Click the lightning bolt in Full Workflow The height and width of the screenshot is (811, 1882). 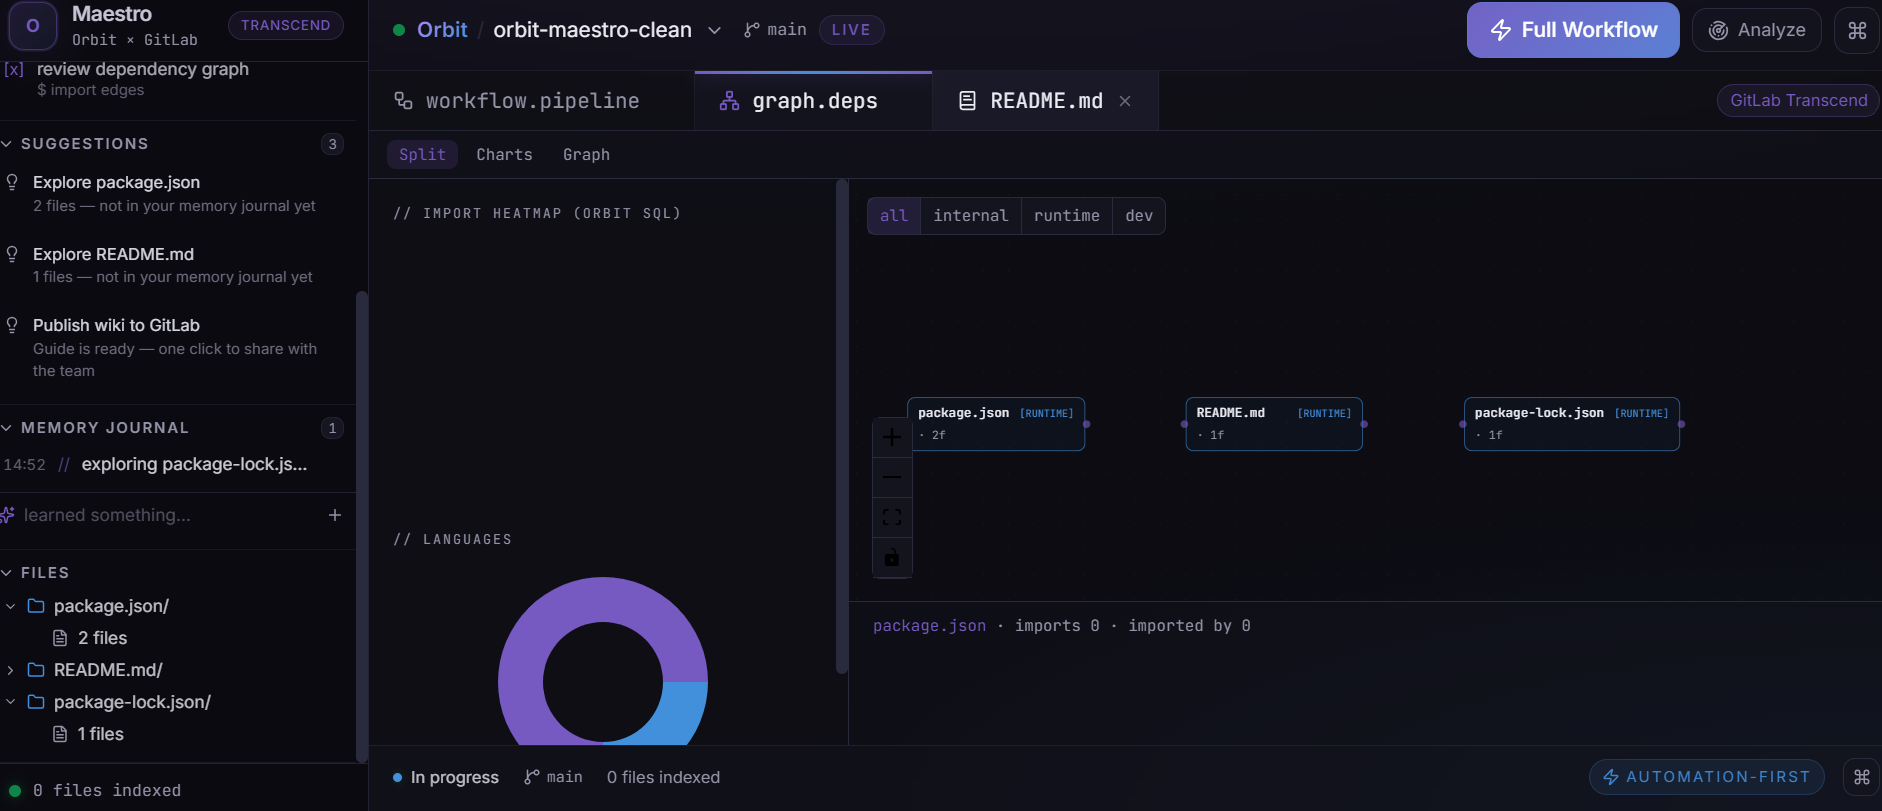click(1501, 30)
